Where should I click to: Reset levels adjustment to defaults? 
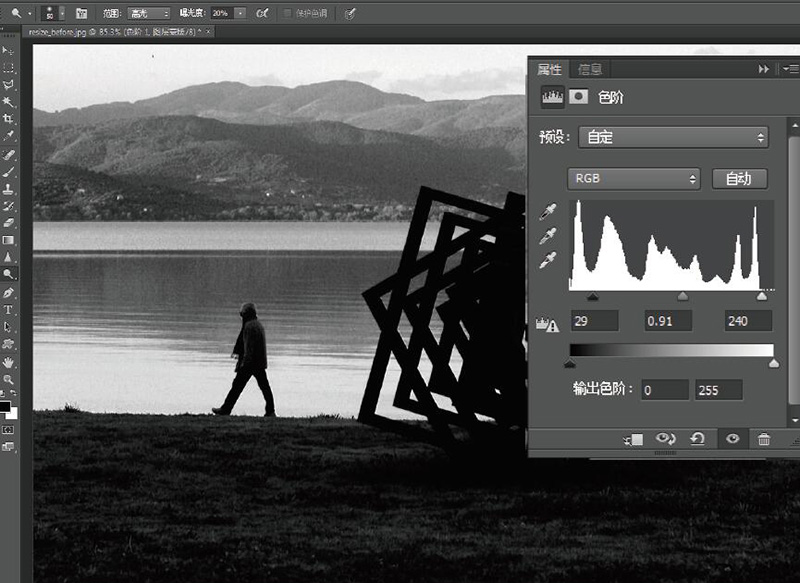point(698,439)
